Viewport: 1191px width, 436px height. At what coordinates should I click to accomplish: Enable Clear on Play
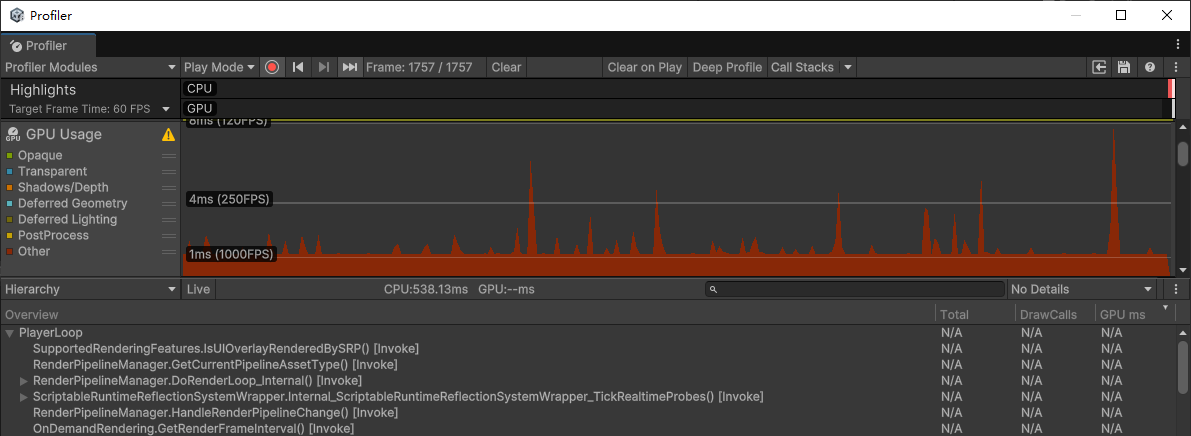click(644, 67)
